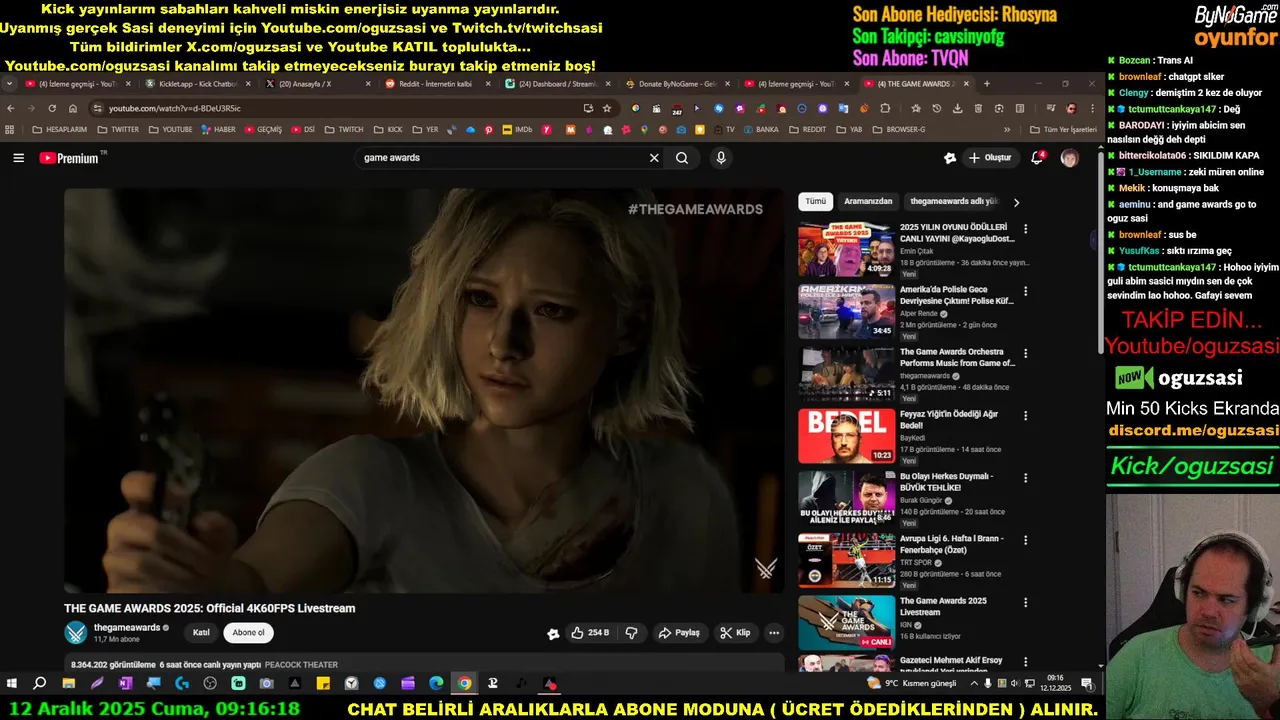Click the Abone ol subscribe button
Viewport: 1280px width, 720px height.
(249, 633)
